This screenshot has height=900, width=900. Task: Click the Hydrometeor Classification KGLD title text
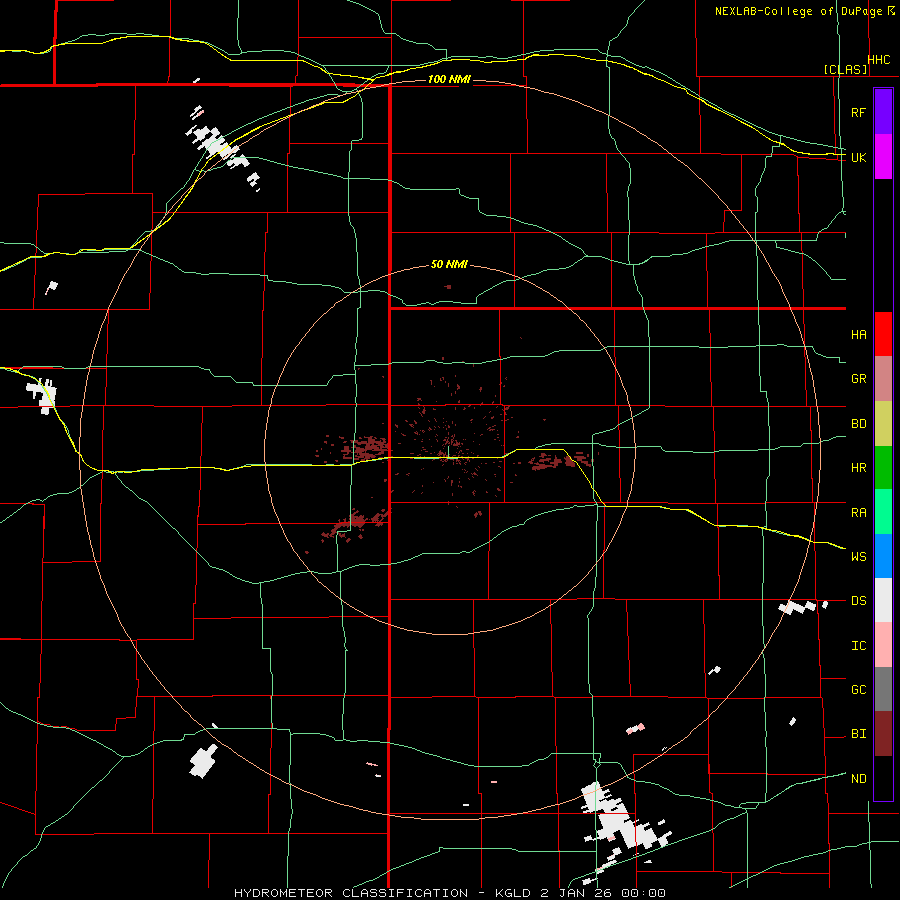coord(449,893)
